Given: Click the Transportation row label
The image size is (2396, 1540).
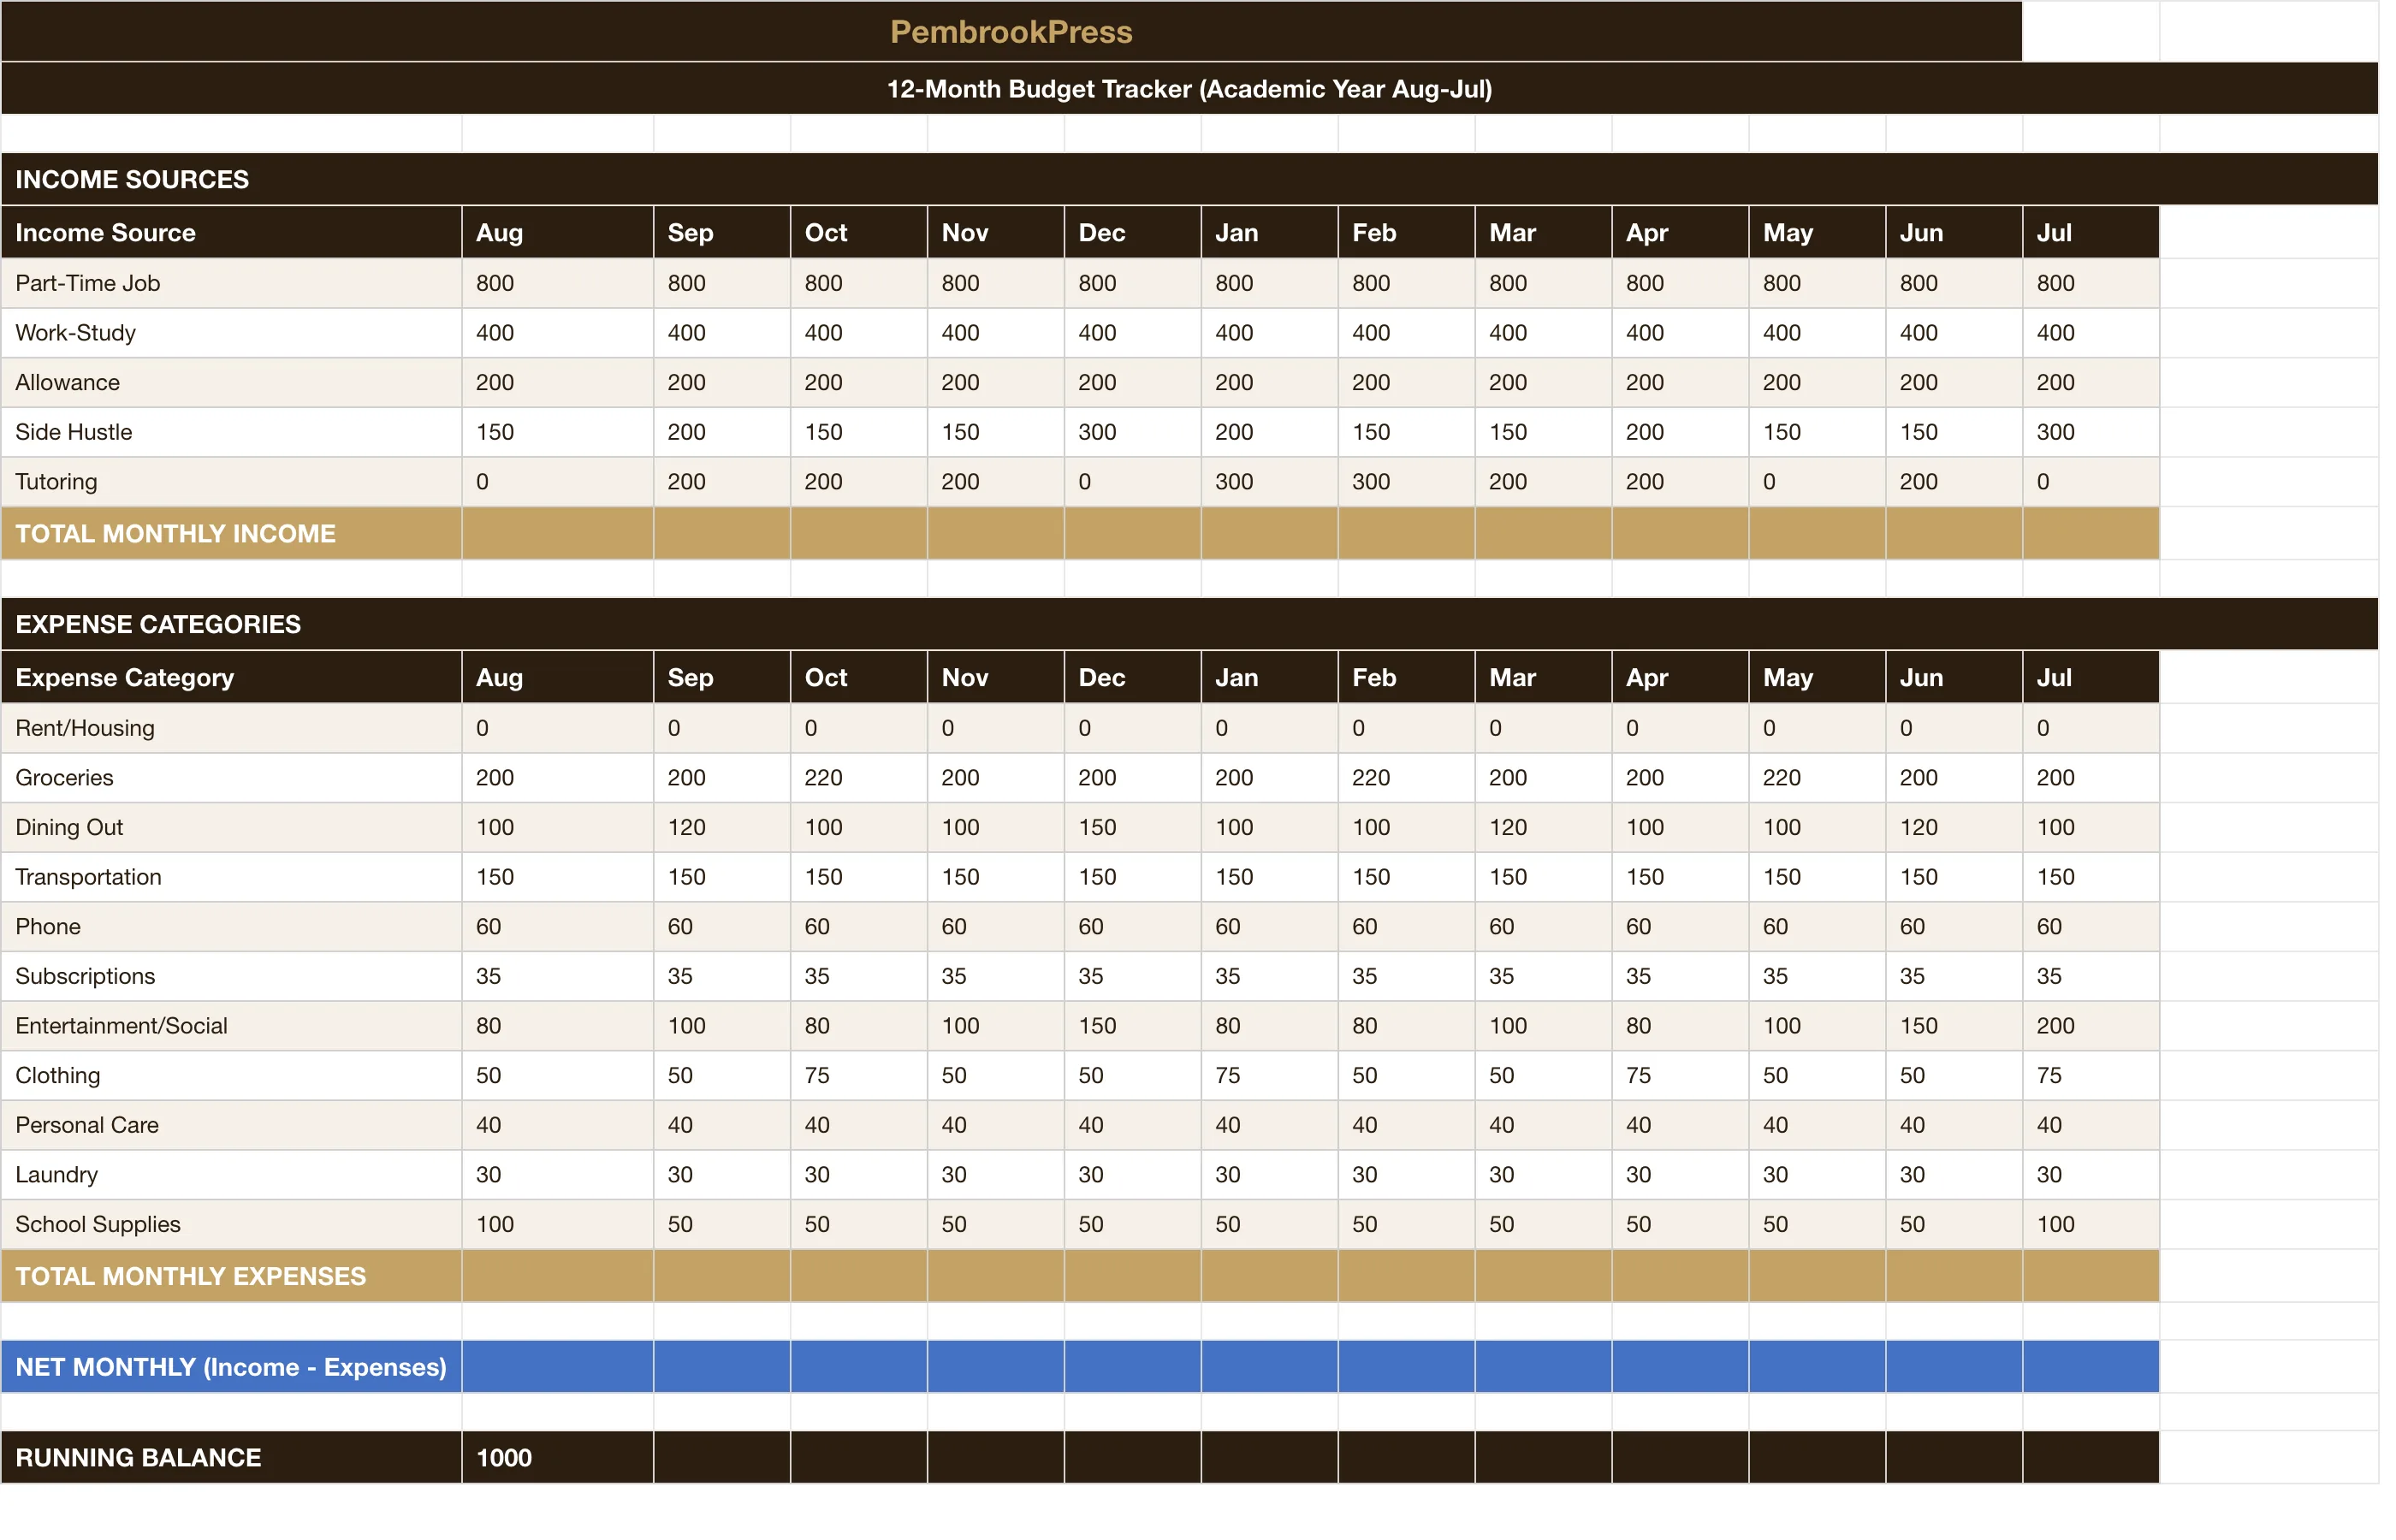Looking at the screenshot, I should [231, 877].
